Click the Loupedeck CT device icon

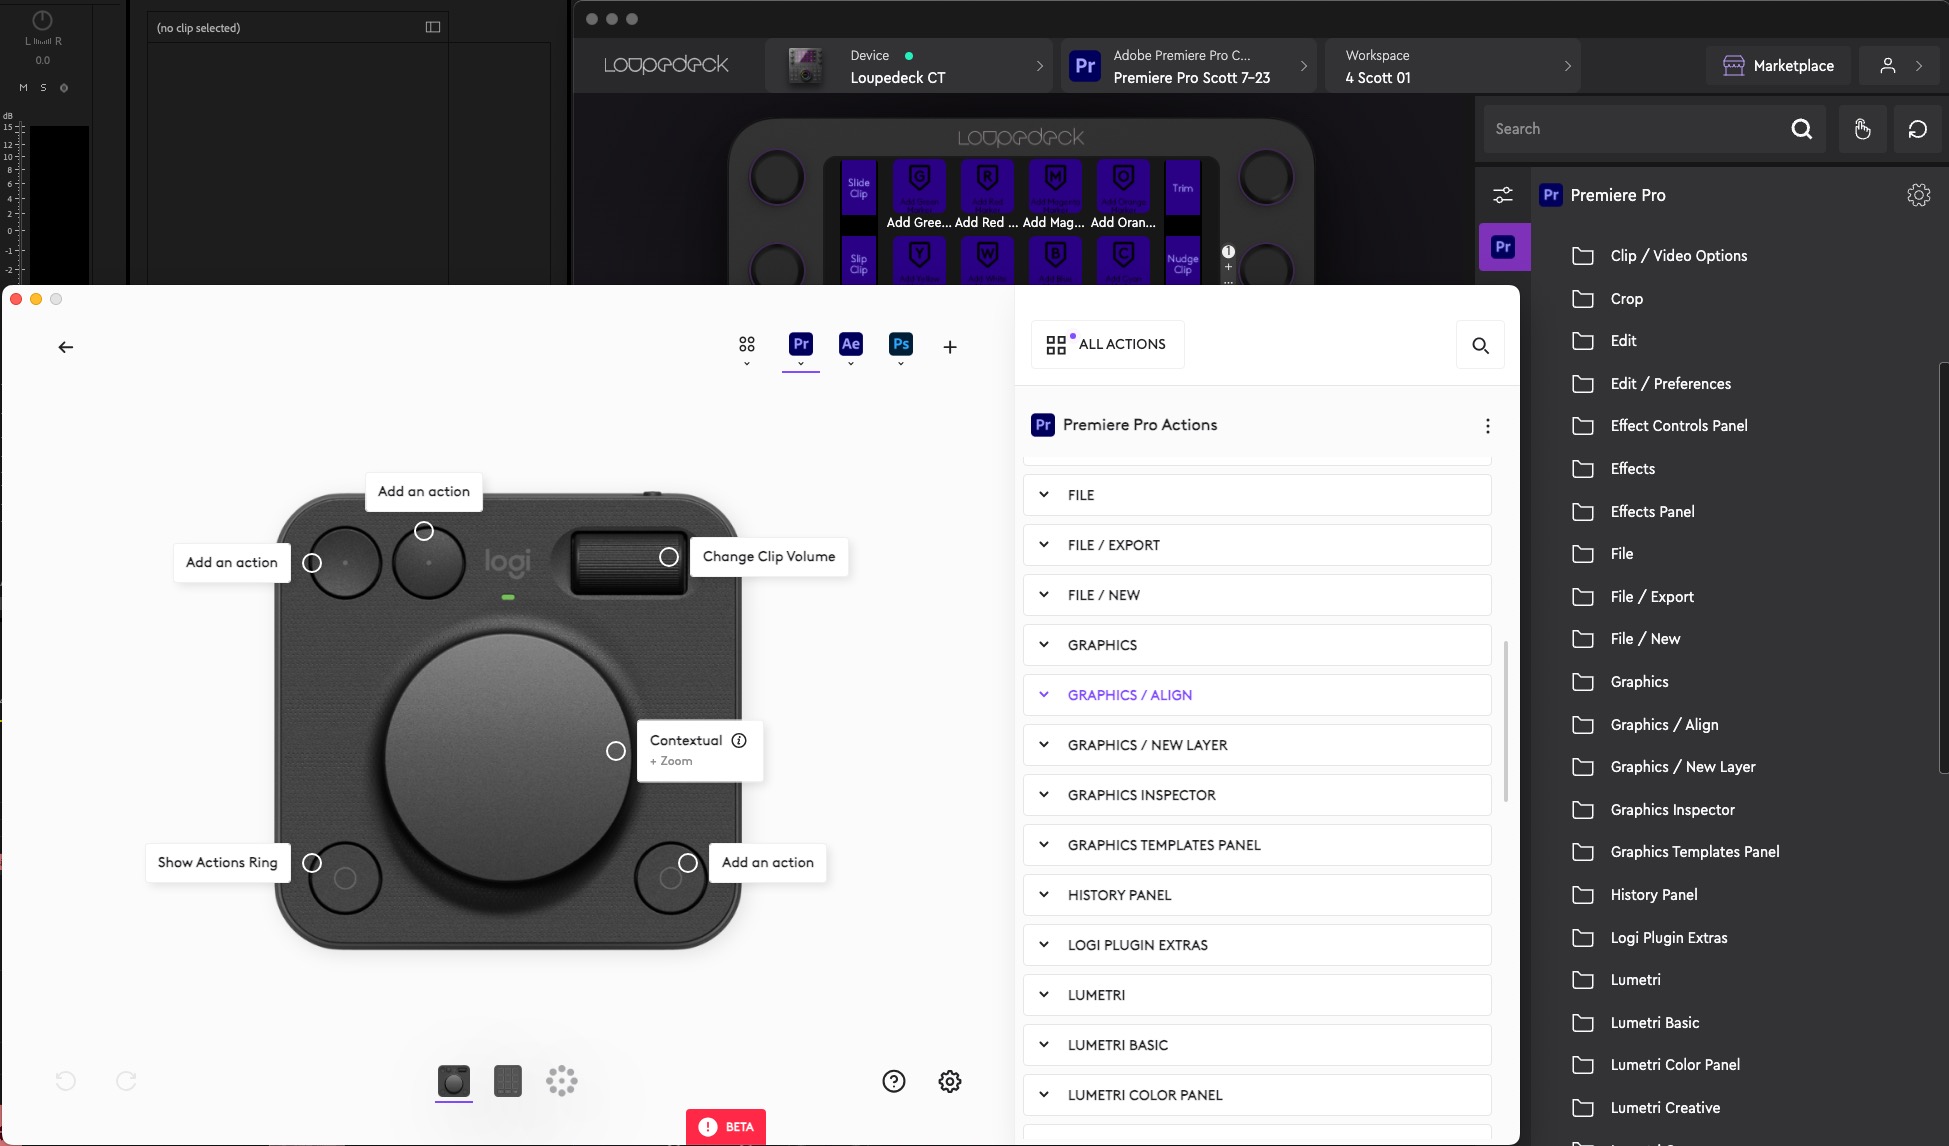point(807,65)
